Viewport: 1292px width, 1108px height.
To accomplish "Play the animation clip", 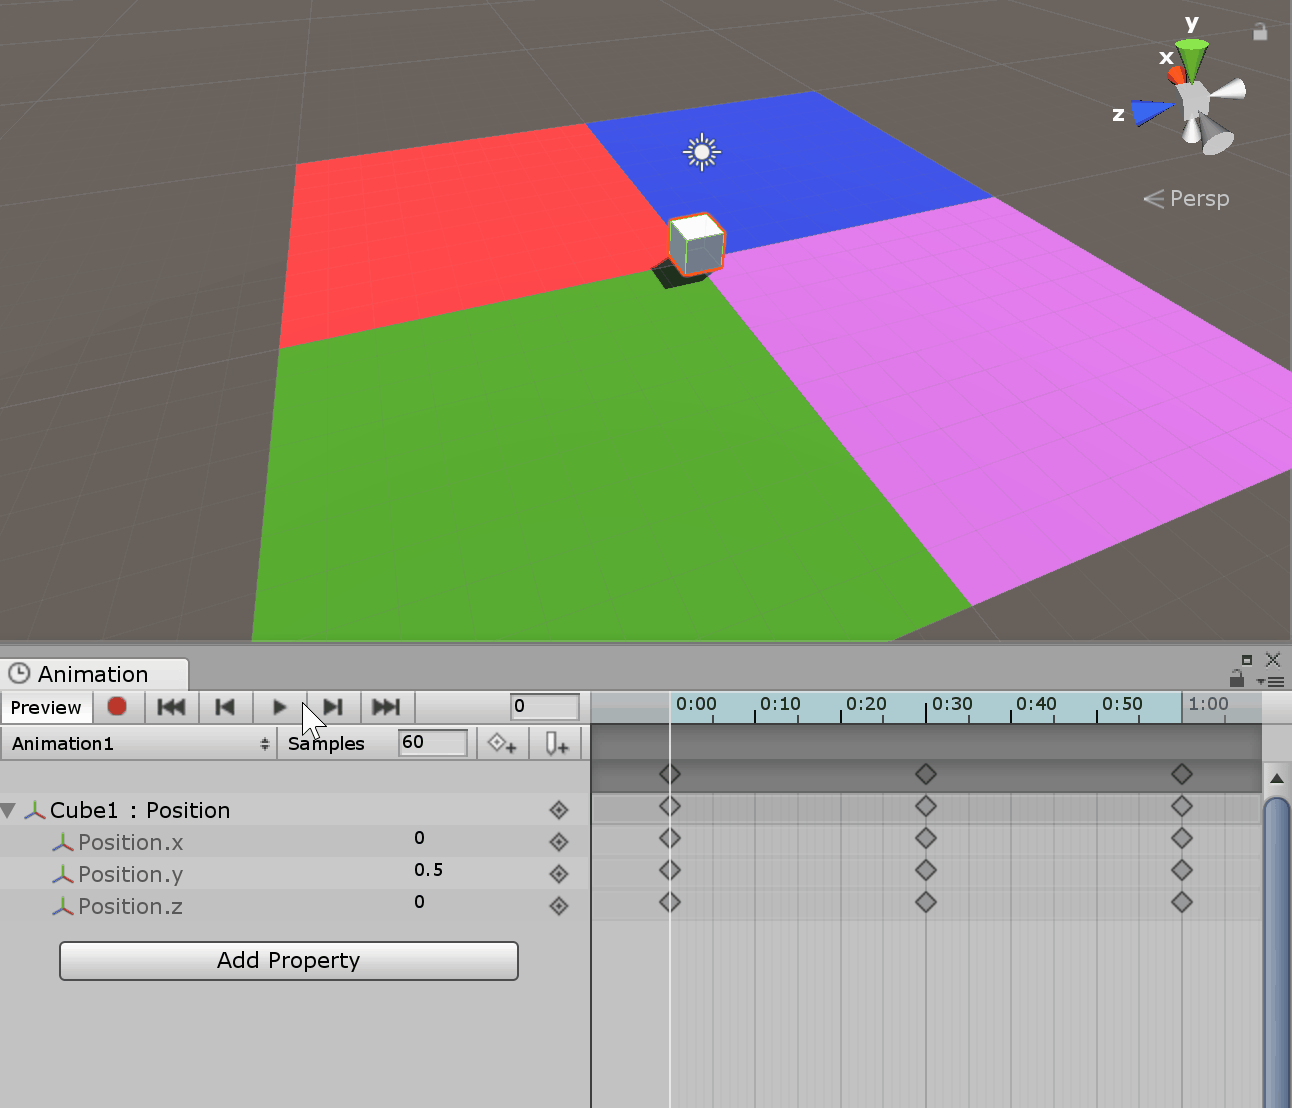I will [x=279, y=707].
